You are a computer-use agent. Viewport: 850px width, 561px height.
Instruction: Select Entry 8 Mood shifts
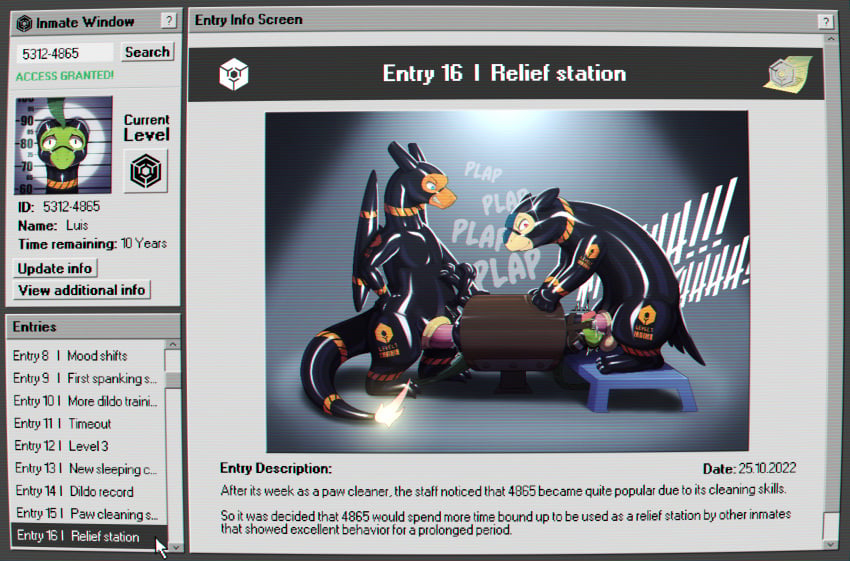pos(87,356)
